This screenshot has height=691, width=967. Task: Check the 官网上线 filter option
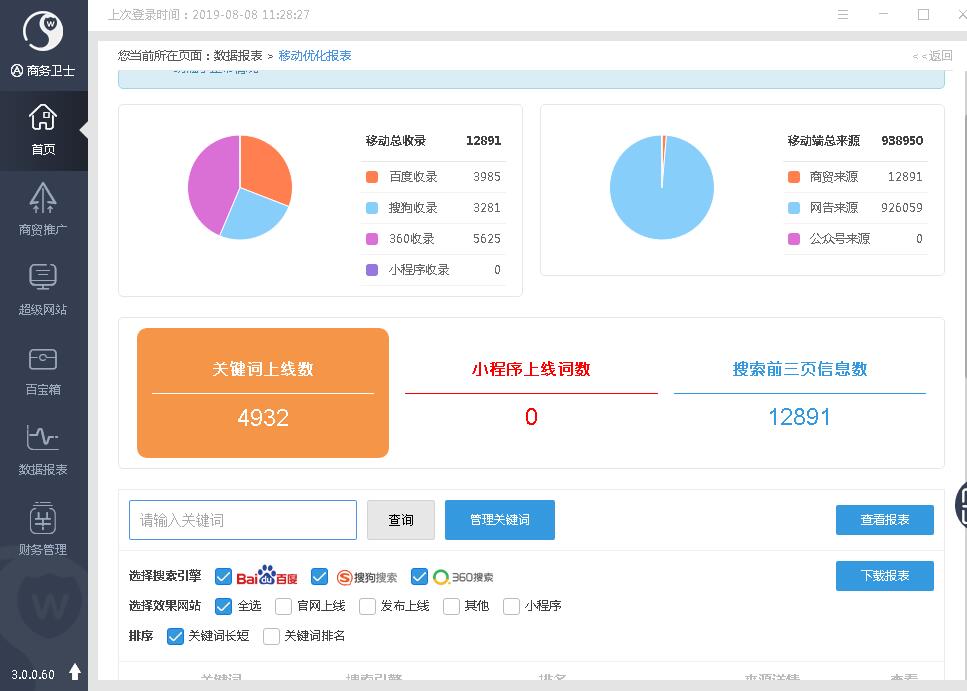(284, 606)
